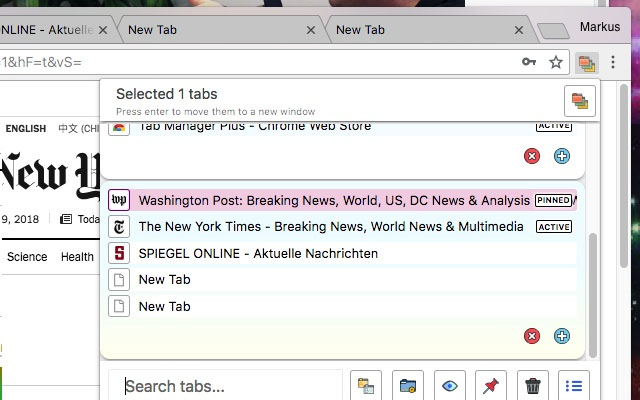Click the popup's vertical scrollbar
The width and height of the screenshot is (640, 400).
[593, 290]
